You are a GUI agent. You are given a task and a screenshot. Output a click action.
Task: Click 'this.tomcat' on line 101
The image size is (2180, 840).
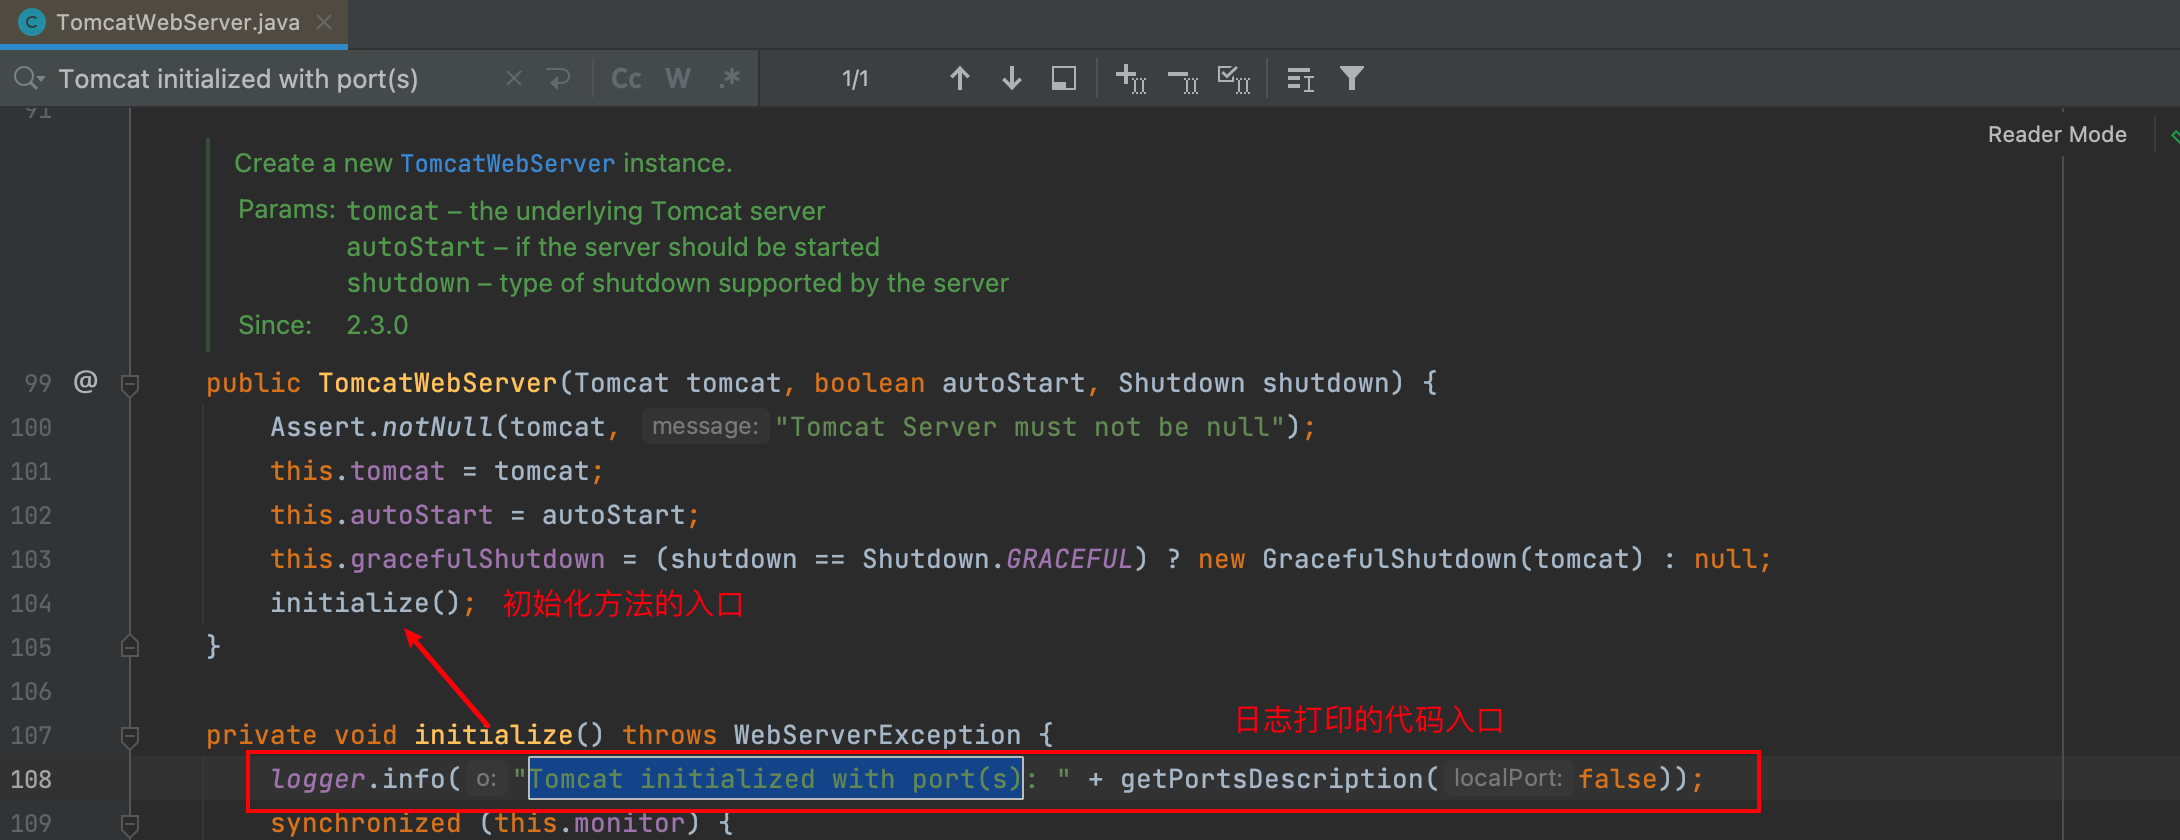357,471
